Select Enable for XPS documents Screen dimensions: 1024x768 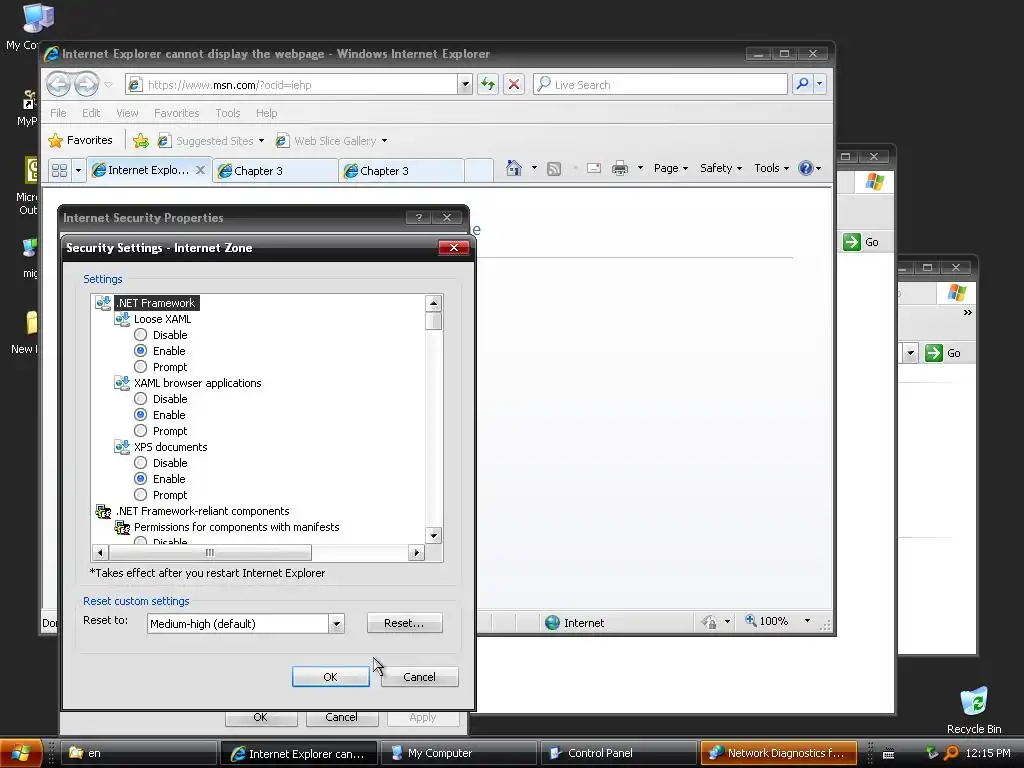pos(140,479)
